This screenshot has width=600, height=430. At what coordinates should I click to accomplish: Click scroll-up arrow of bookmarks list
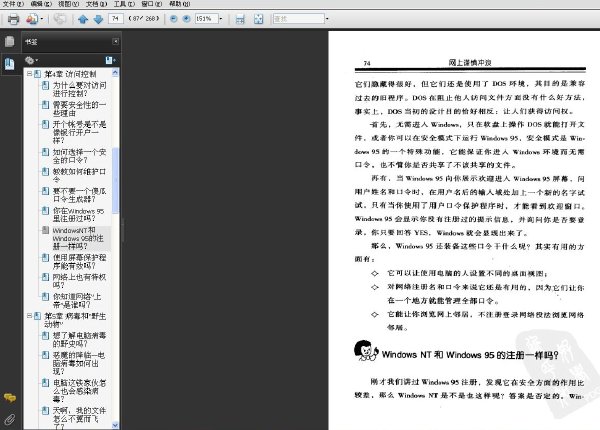[x=115, y=72]
